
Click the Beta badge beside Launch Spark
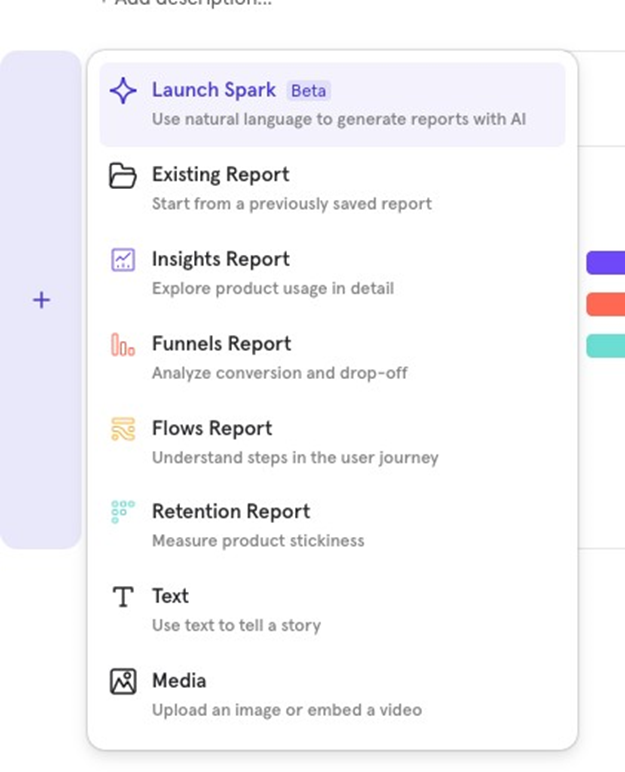pos(308,91)
